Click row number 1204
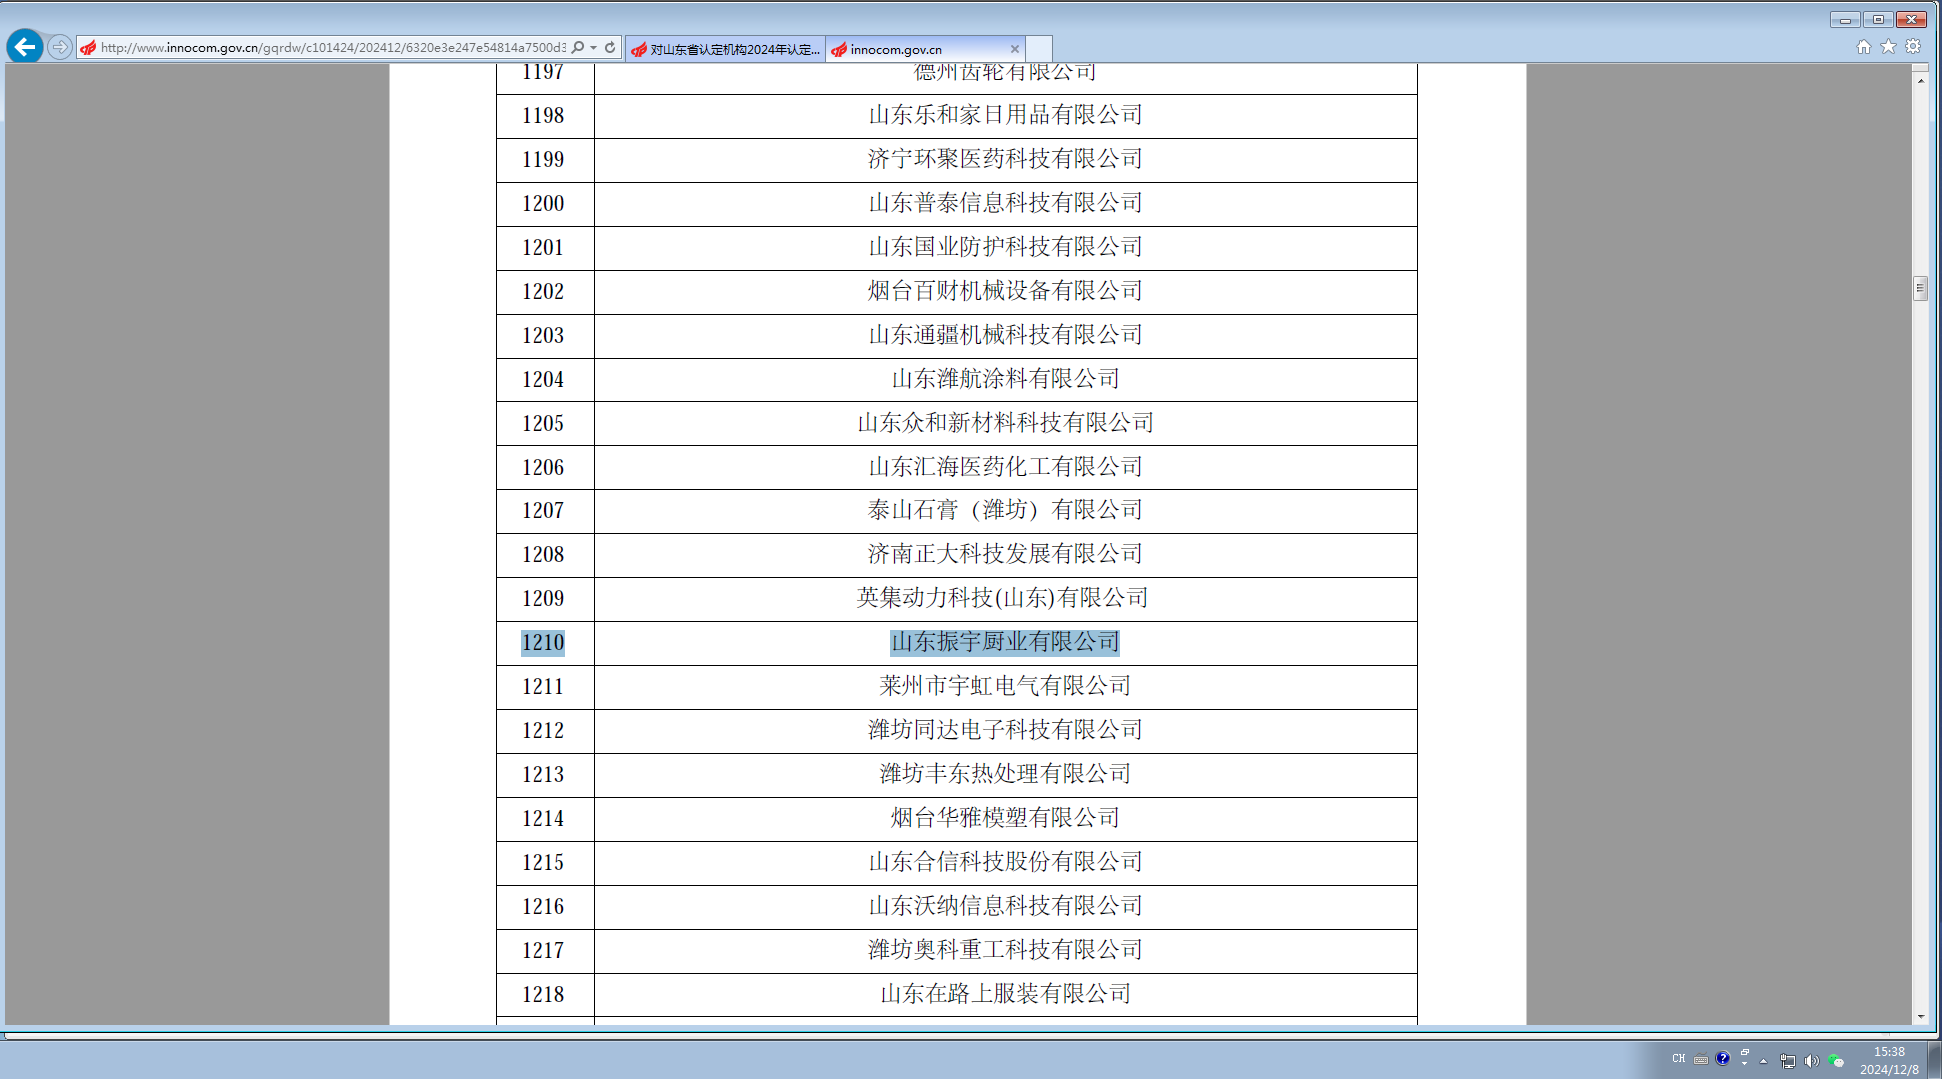The width and height of the screenshot is (1942, 1079). click(543, 380)
